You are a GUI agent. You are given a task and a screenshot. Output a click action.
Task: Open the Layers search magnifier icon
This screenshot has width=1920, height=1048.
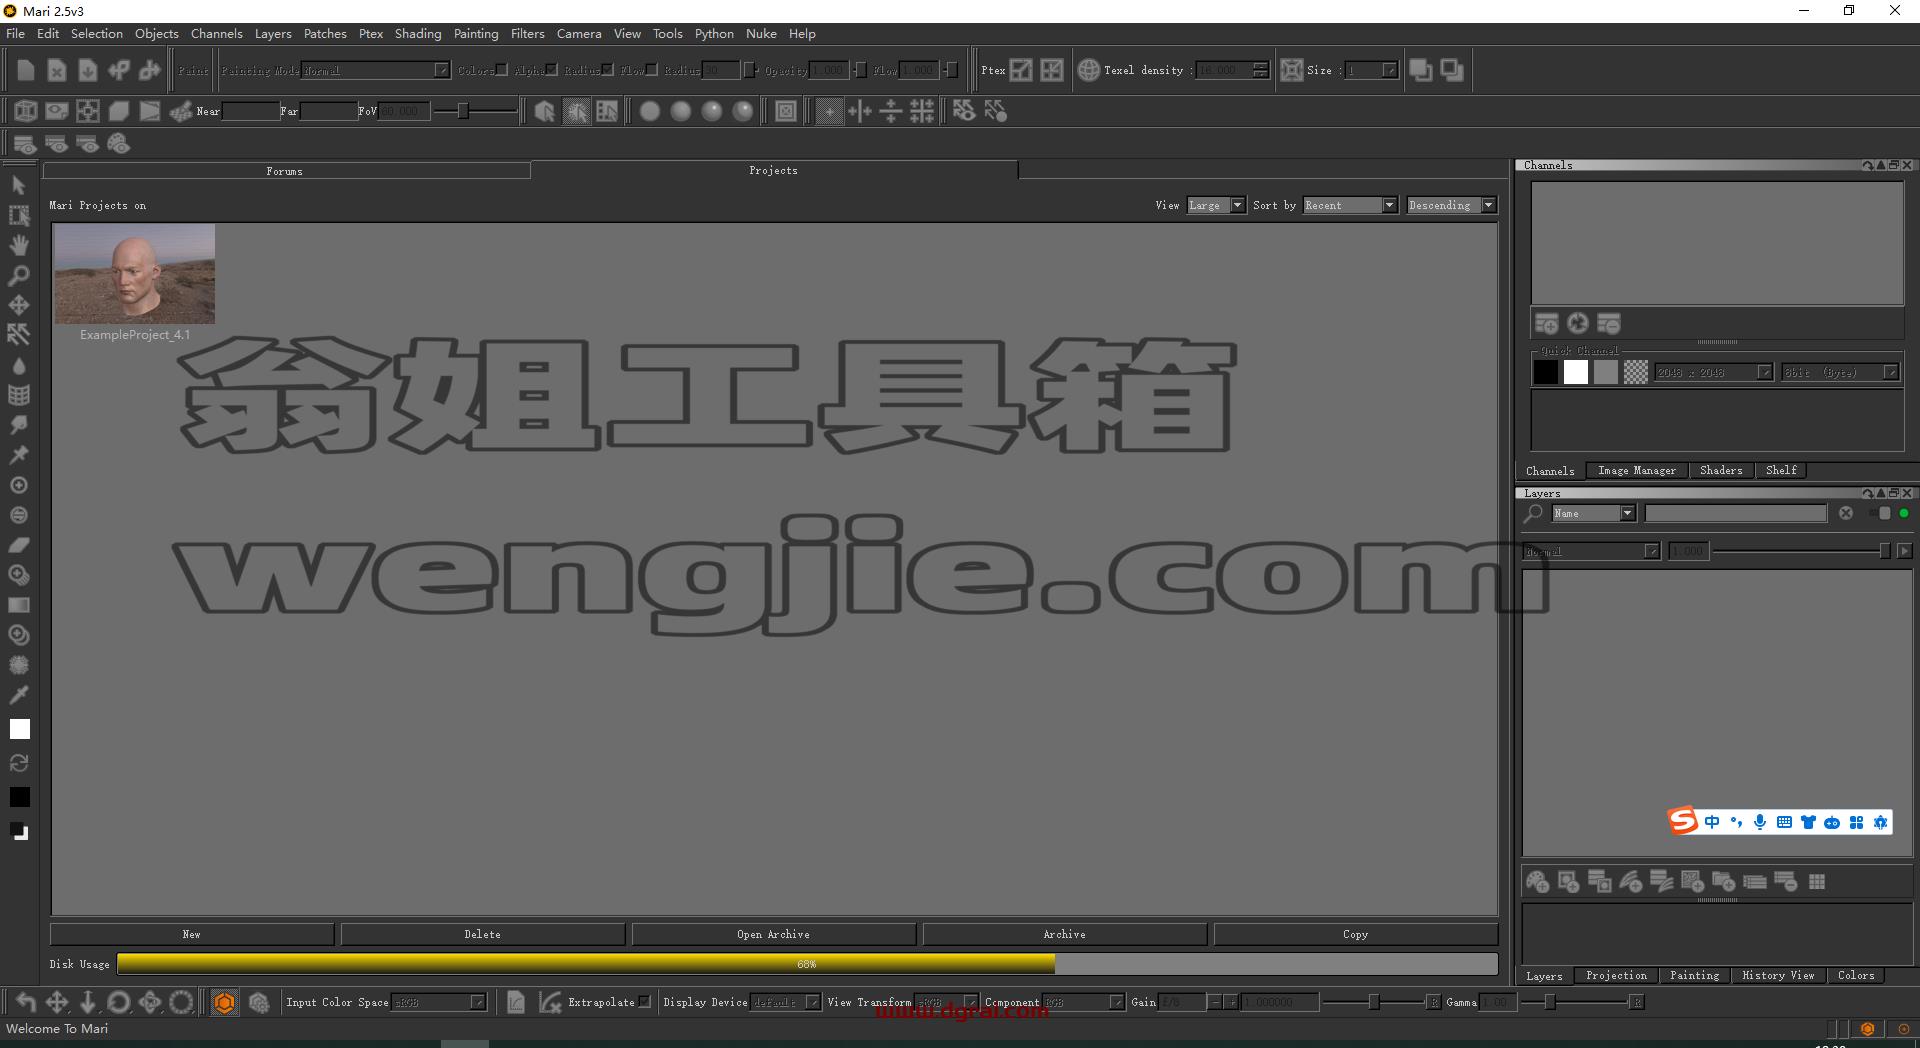[x=1533, y=514]
